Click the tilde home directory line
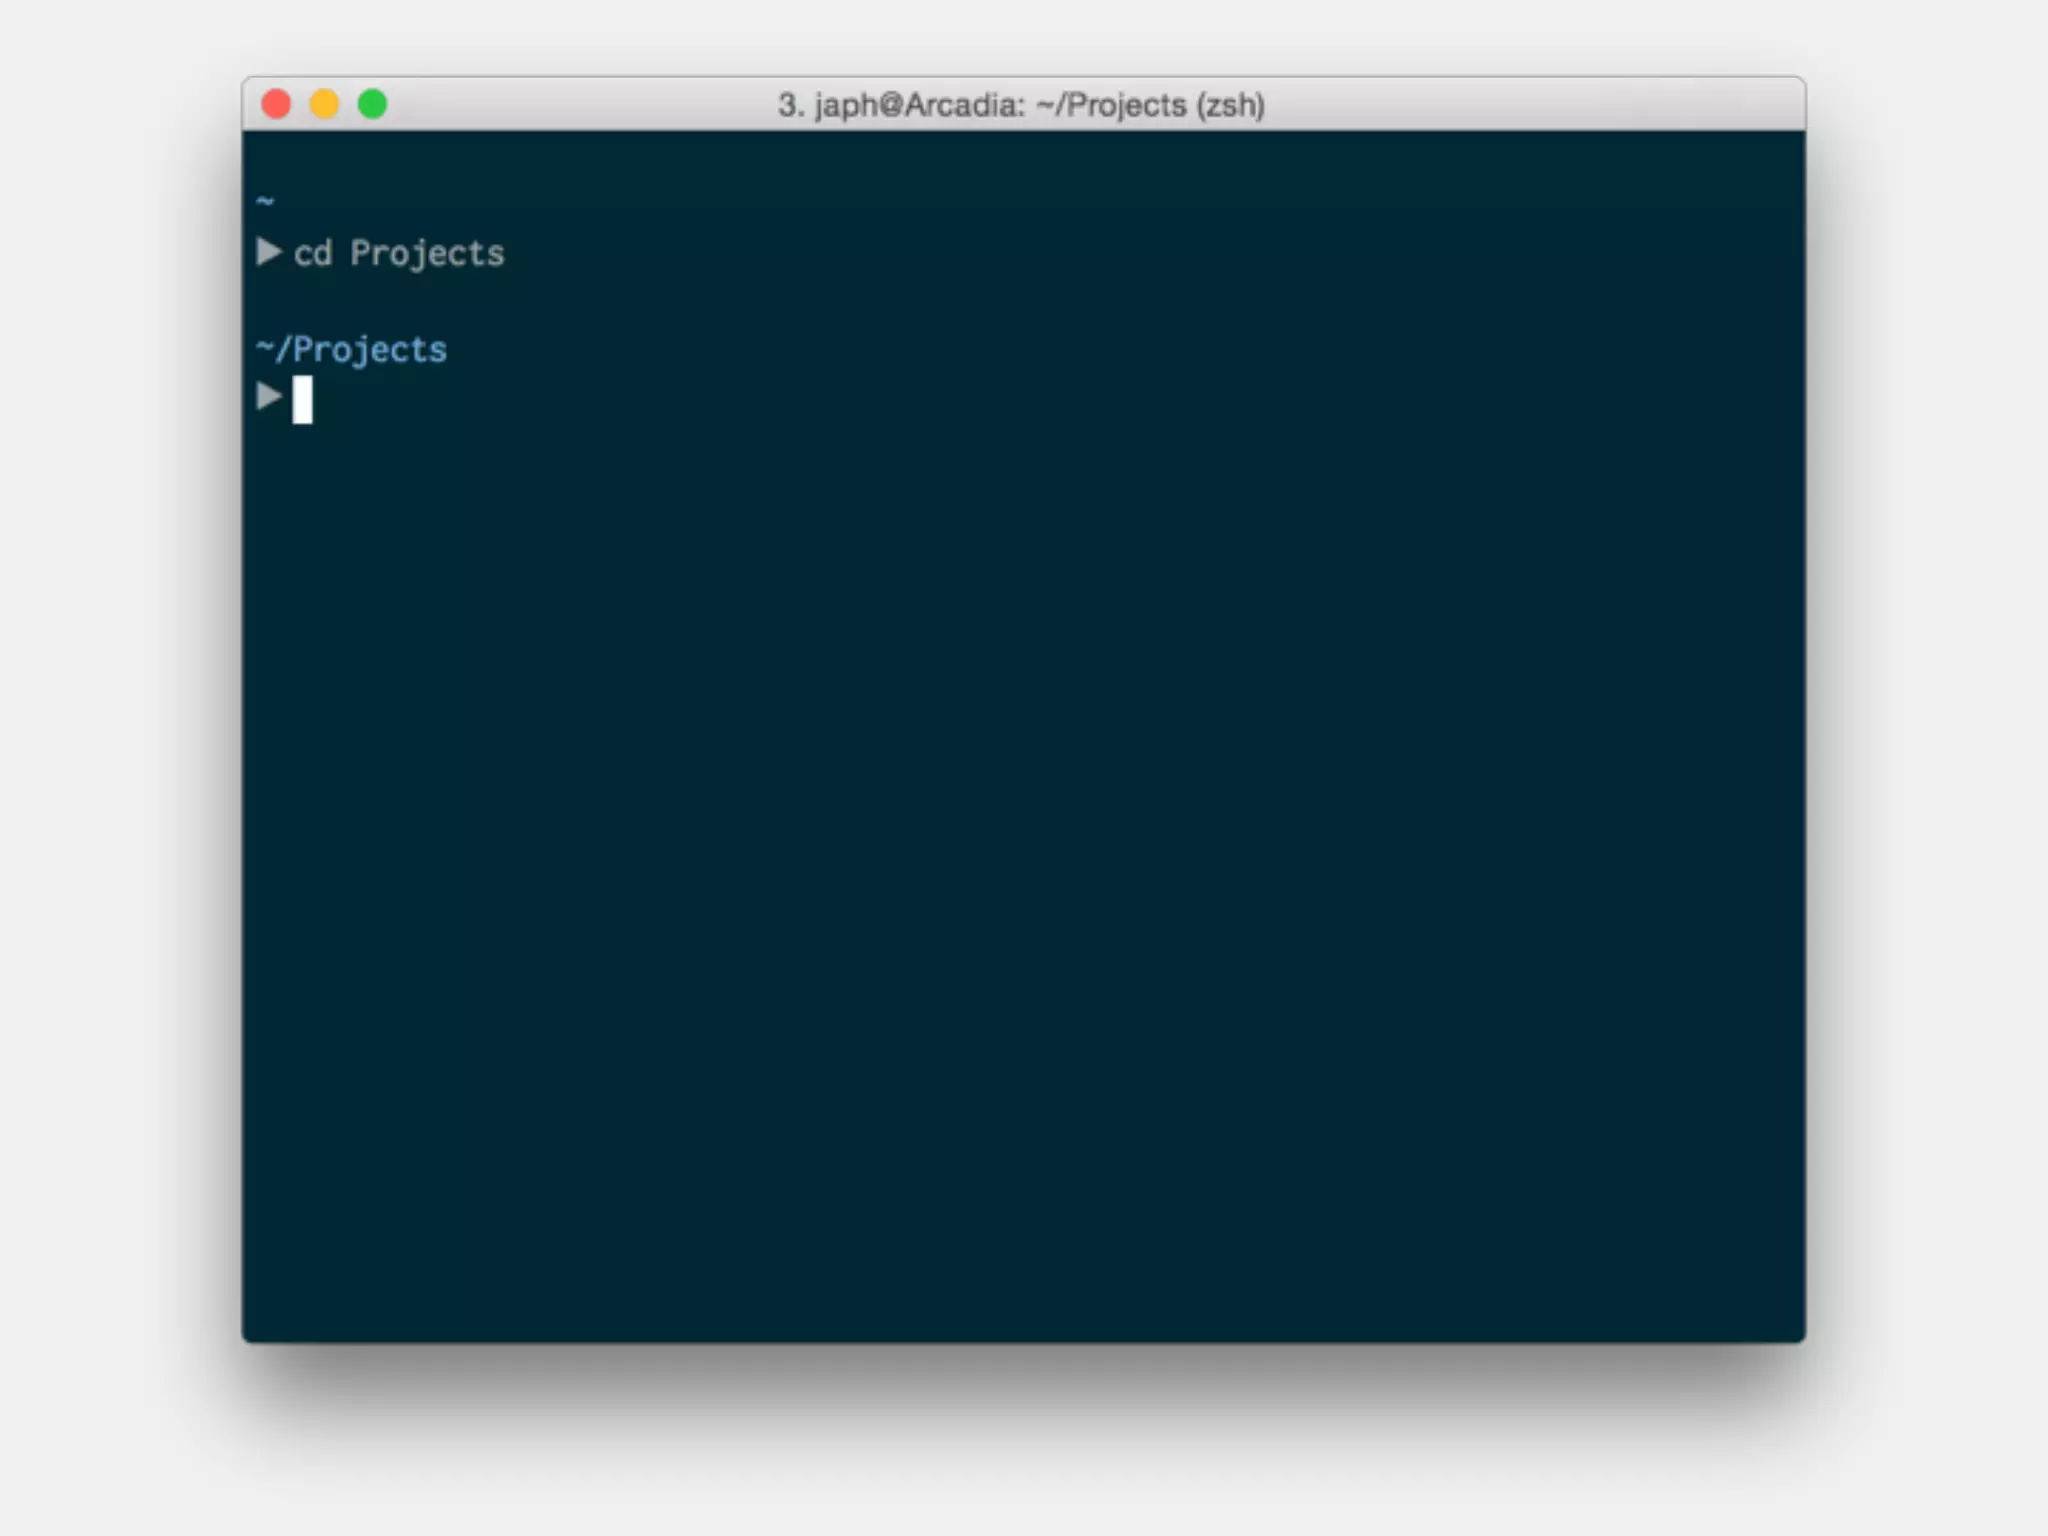The image size is (2048, 1536). 265,202
